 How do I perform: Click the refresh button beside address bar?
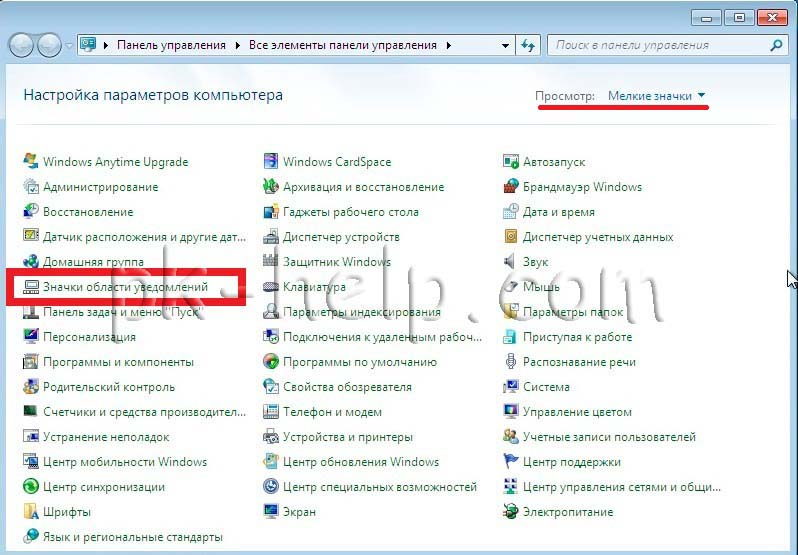(x=528, y=45)
